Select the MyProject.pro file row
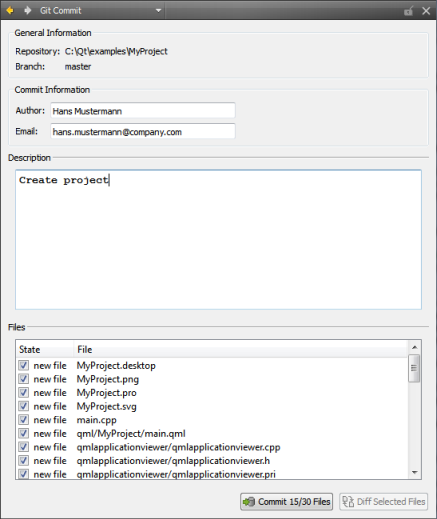The image size is (437, 519). click(212, 393)
